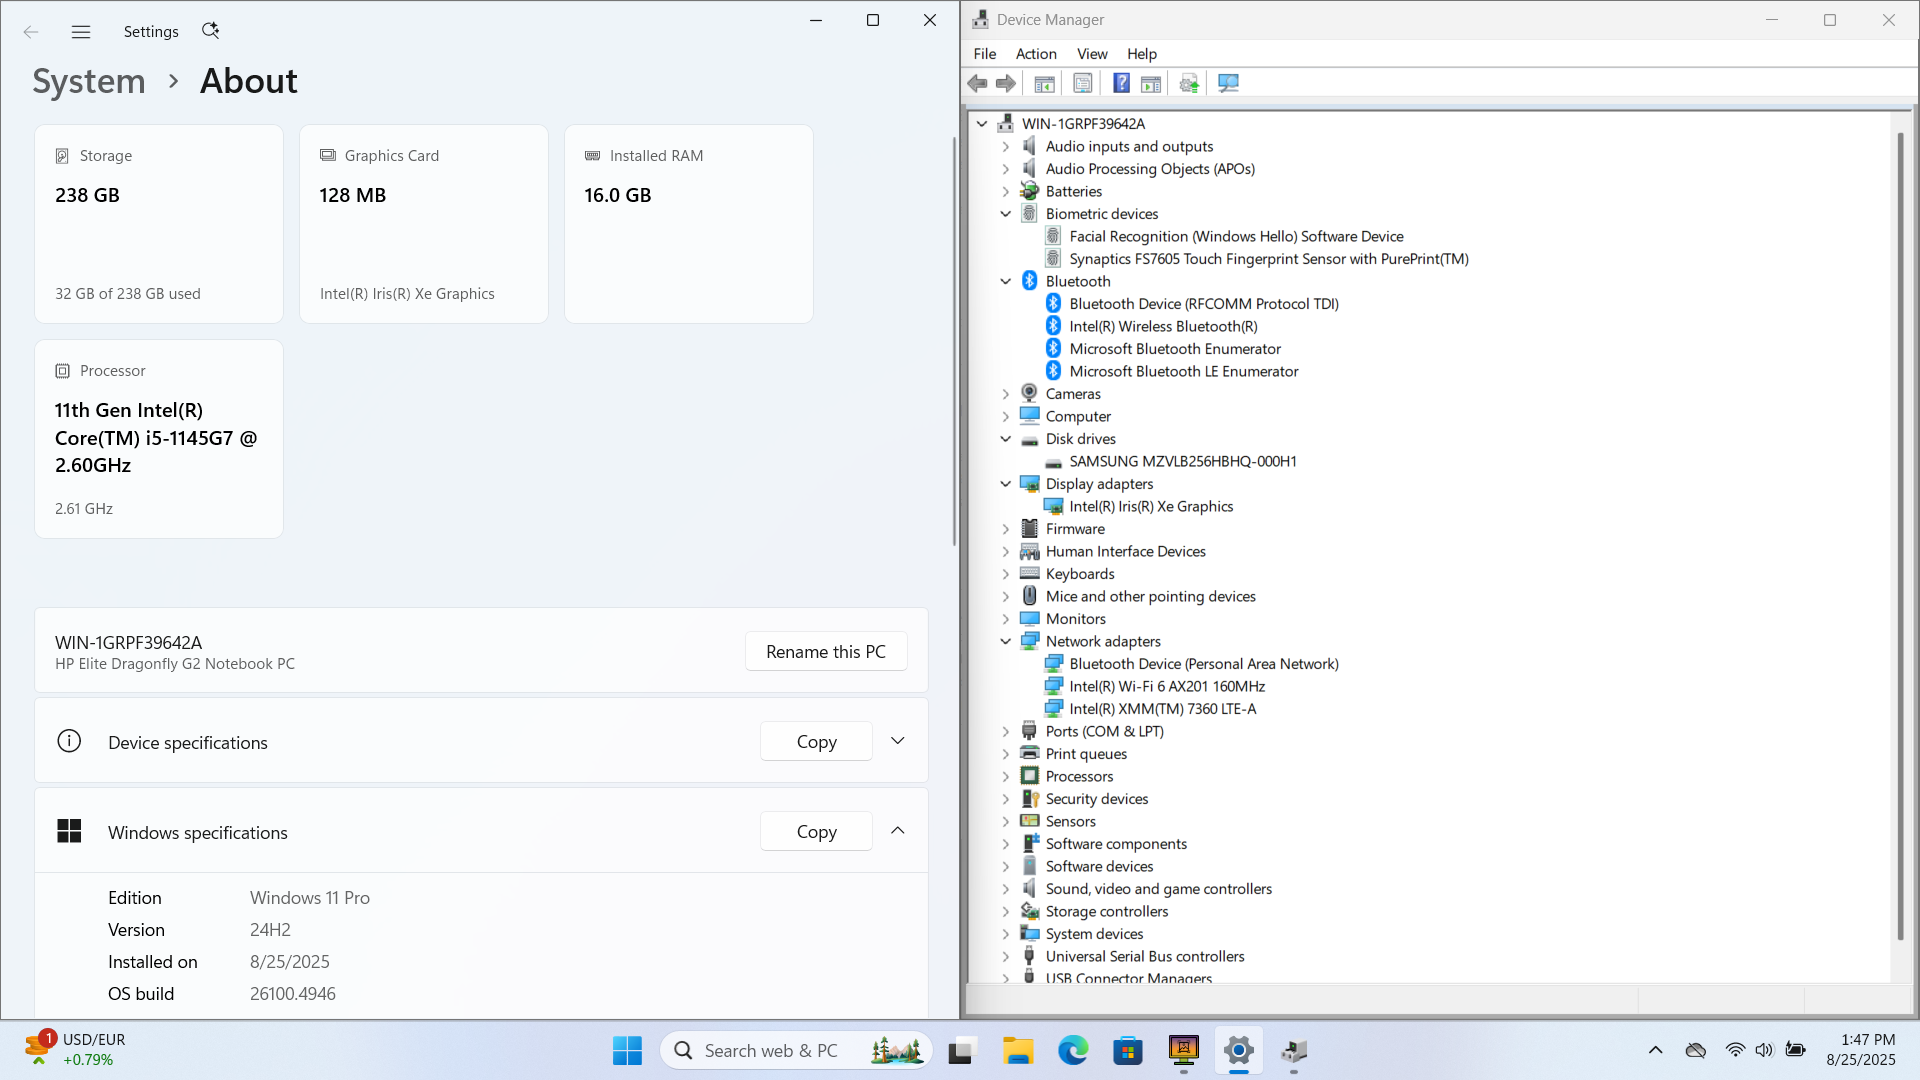Screen dimensions: 1920x1080
Task: Expand Audio inputs and outputs
Action: (x=1006, y=147)
